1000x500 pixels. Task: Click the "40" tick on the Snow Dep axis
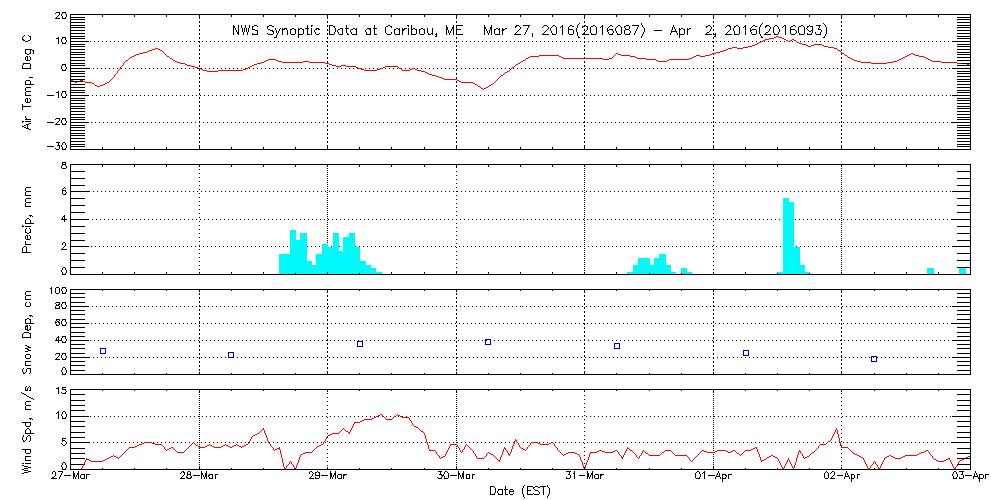(60, 339)
